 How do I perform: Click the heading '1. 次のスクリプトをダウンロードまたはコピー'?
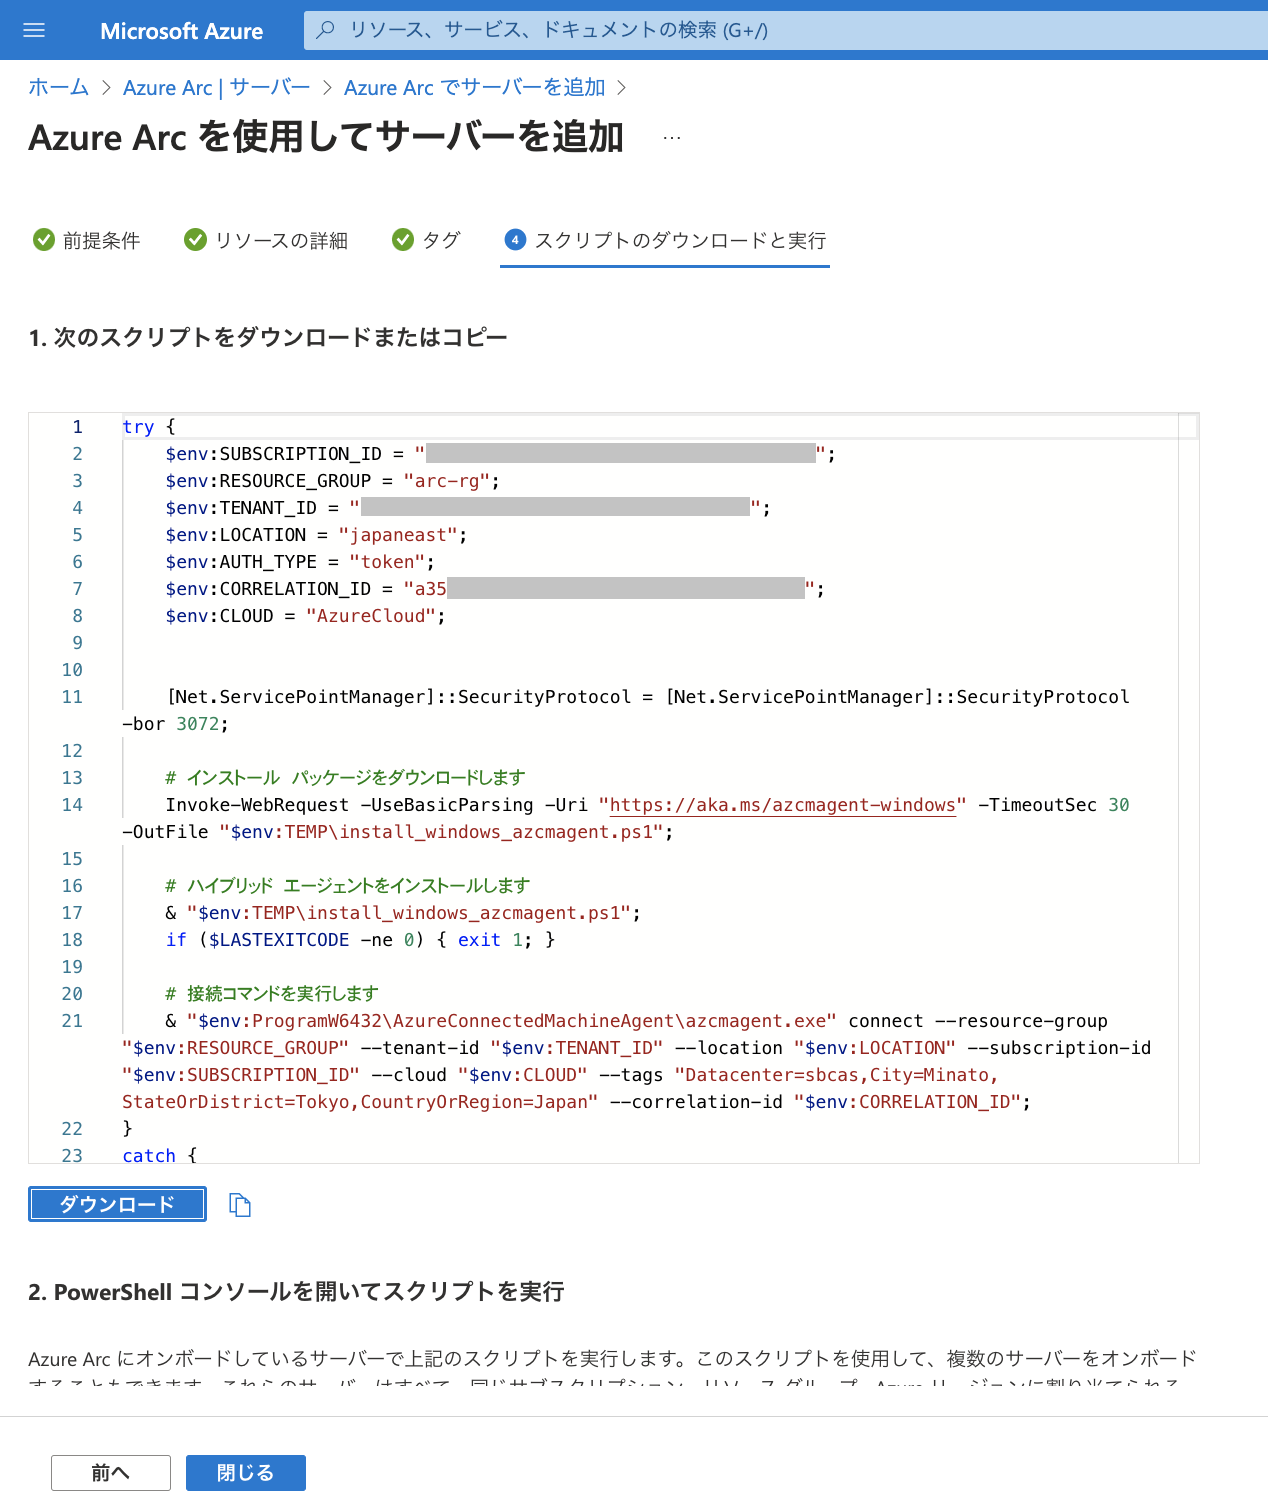point(268,338)
